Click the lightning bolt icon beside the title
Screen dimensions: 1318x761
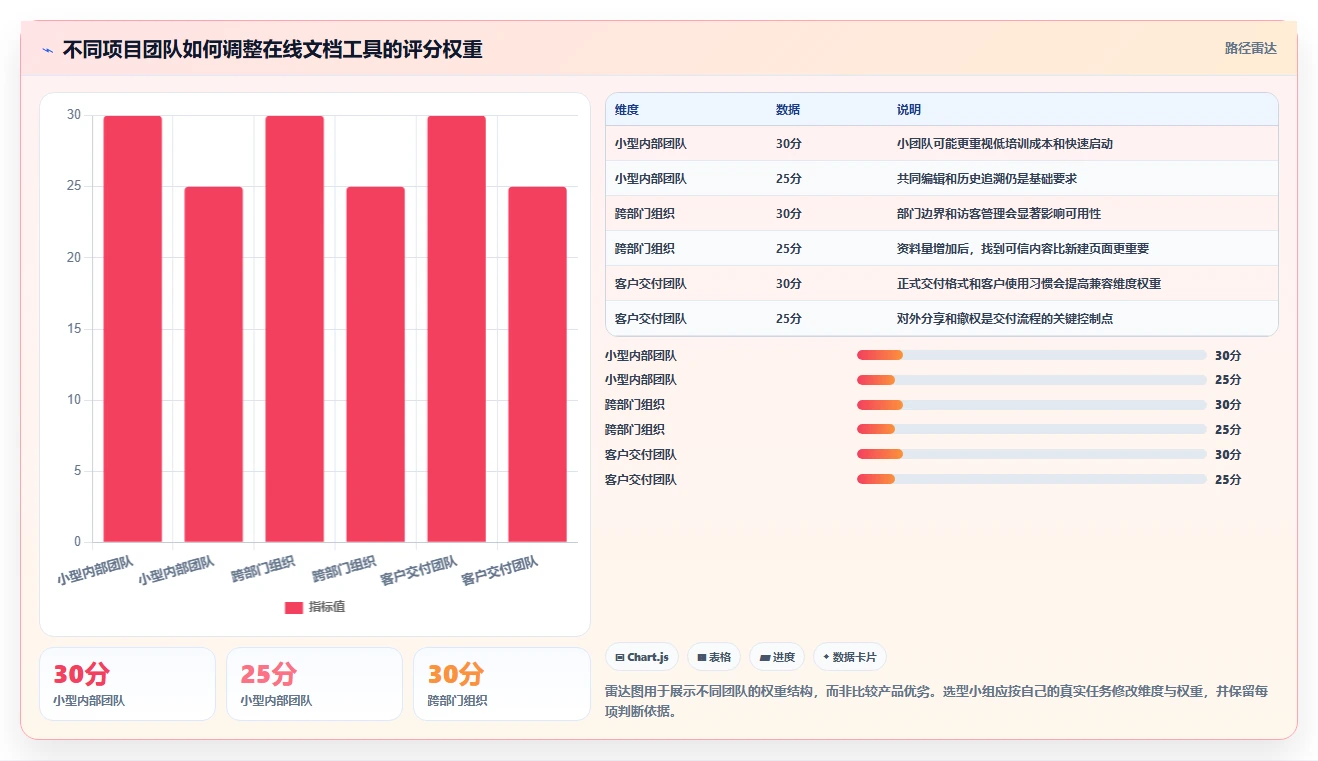(x=48, y=50)
